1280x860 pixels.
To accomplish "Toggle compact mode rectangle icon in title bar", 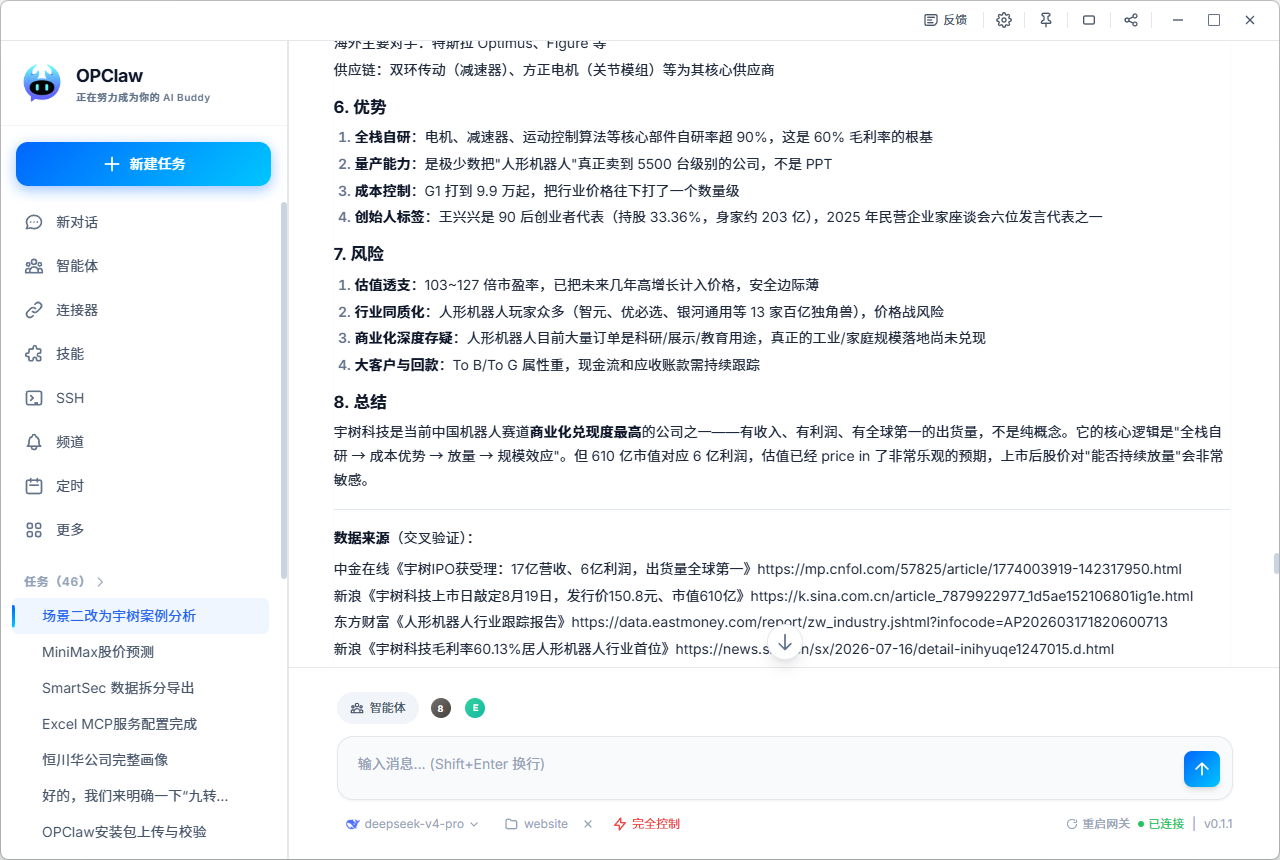I will pyautogui.click(x=1089, y=20).
